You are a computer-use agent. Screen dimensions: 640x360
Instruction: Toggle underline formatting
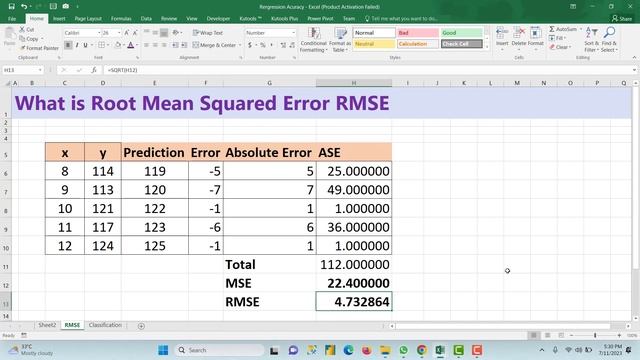pos(85,45)
